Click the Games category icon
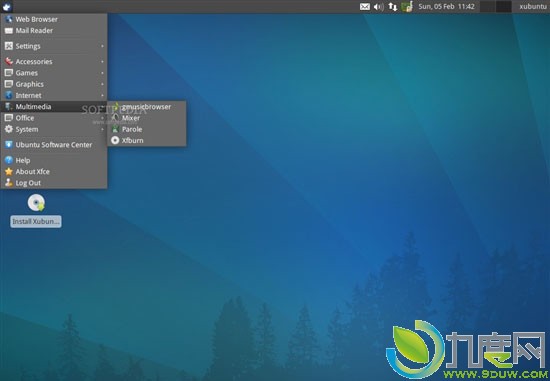Screen dimensions: 550x381 pos(9,73)
